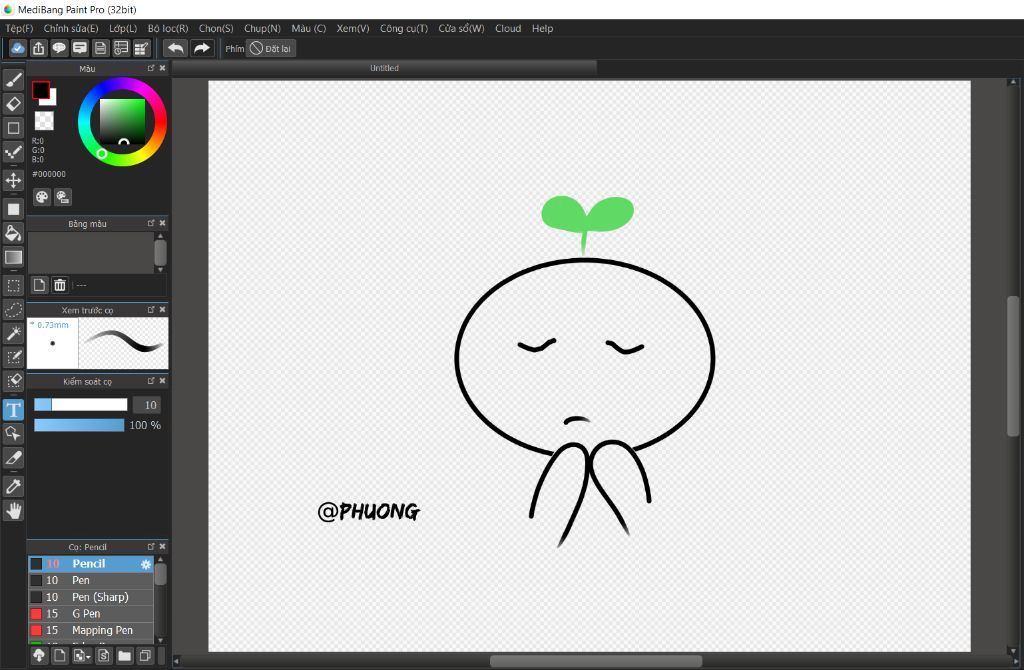Open the Lớp(L) menu

coord(123,29)
